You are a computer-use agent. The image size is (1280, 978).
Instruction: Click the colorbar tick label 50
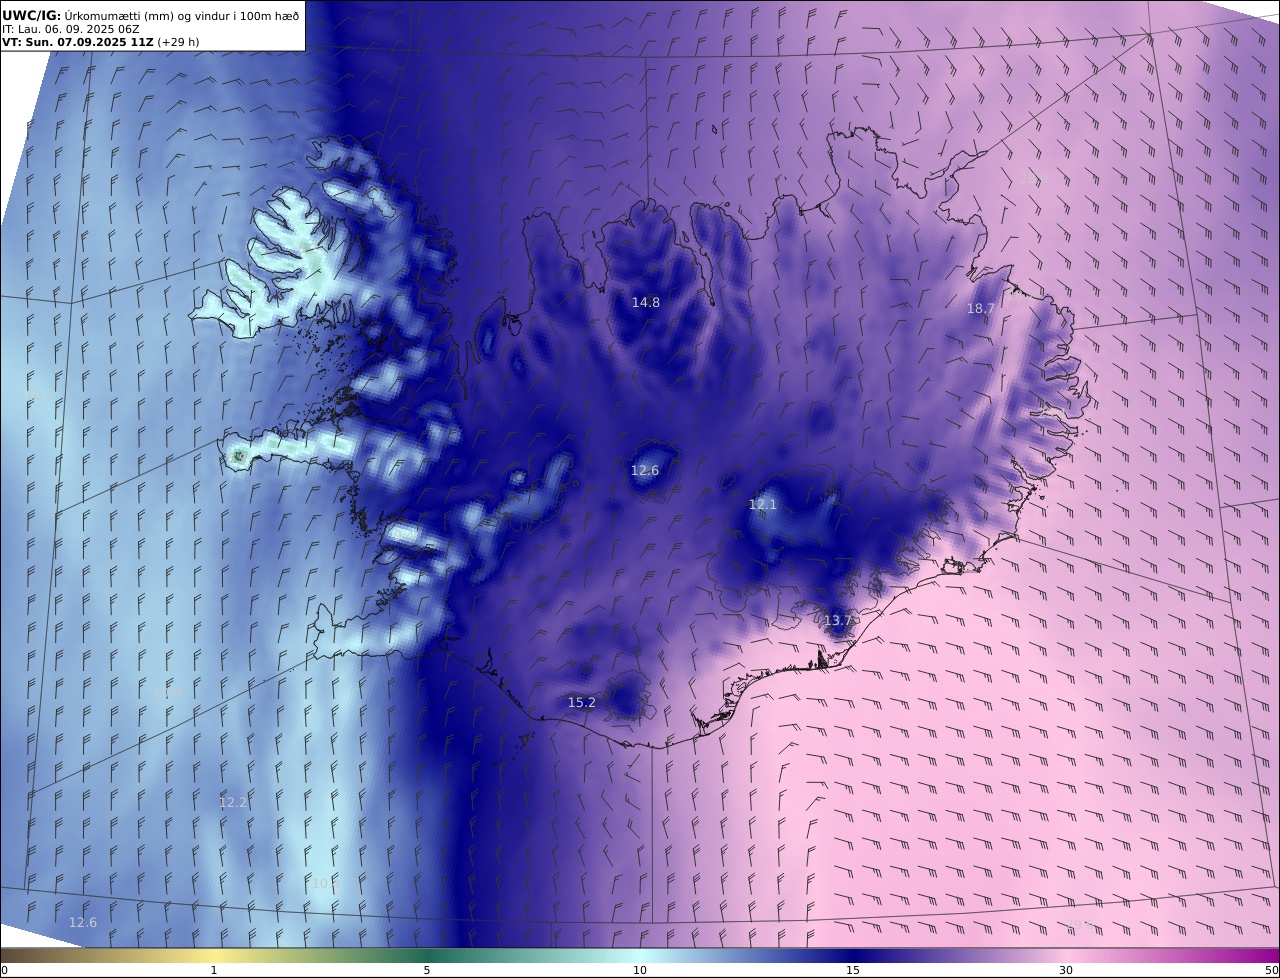click(x=1272, y=970)
